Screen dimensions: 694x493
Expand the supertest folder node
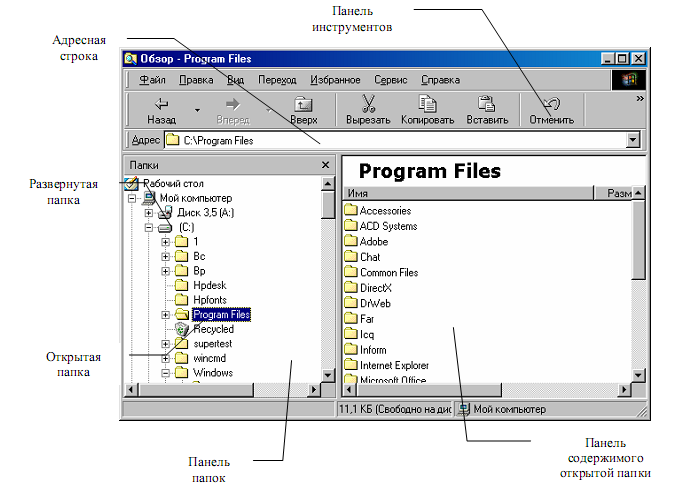coord(165,344)
